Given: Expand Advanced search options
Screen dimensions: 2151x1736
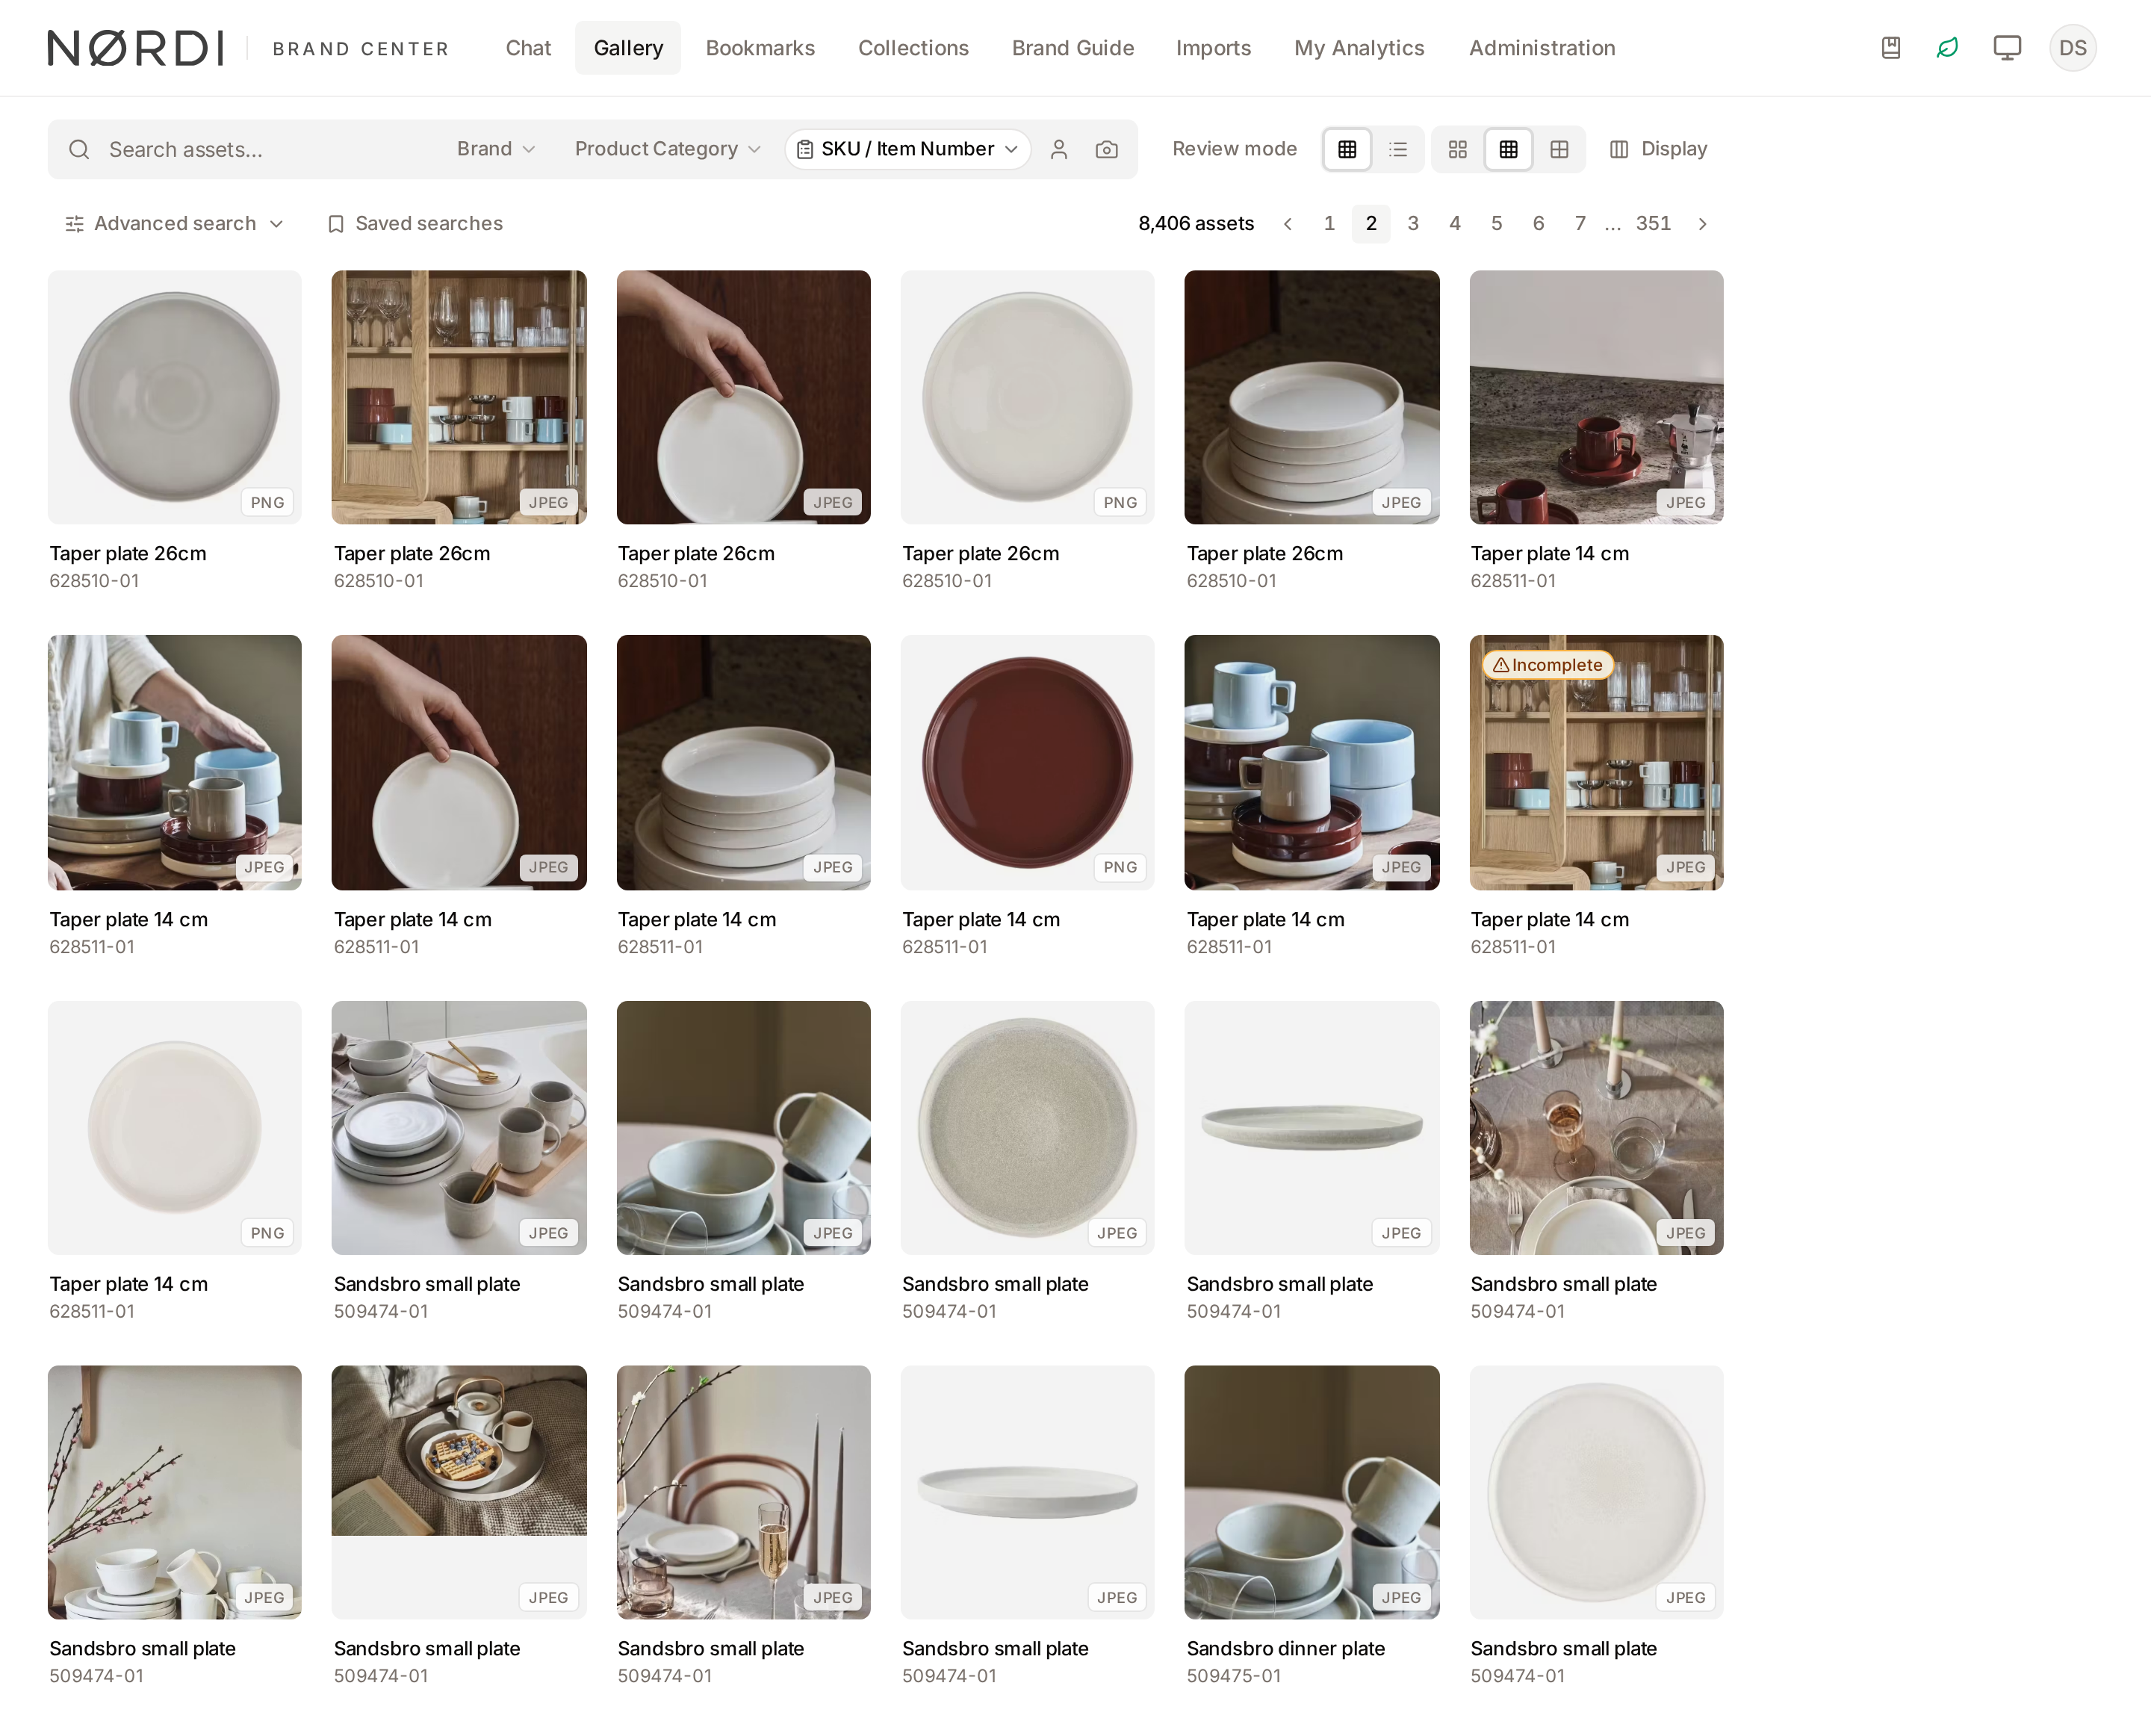Looking at the screenshot, I should click(x=174, y=224).
